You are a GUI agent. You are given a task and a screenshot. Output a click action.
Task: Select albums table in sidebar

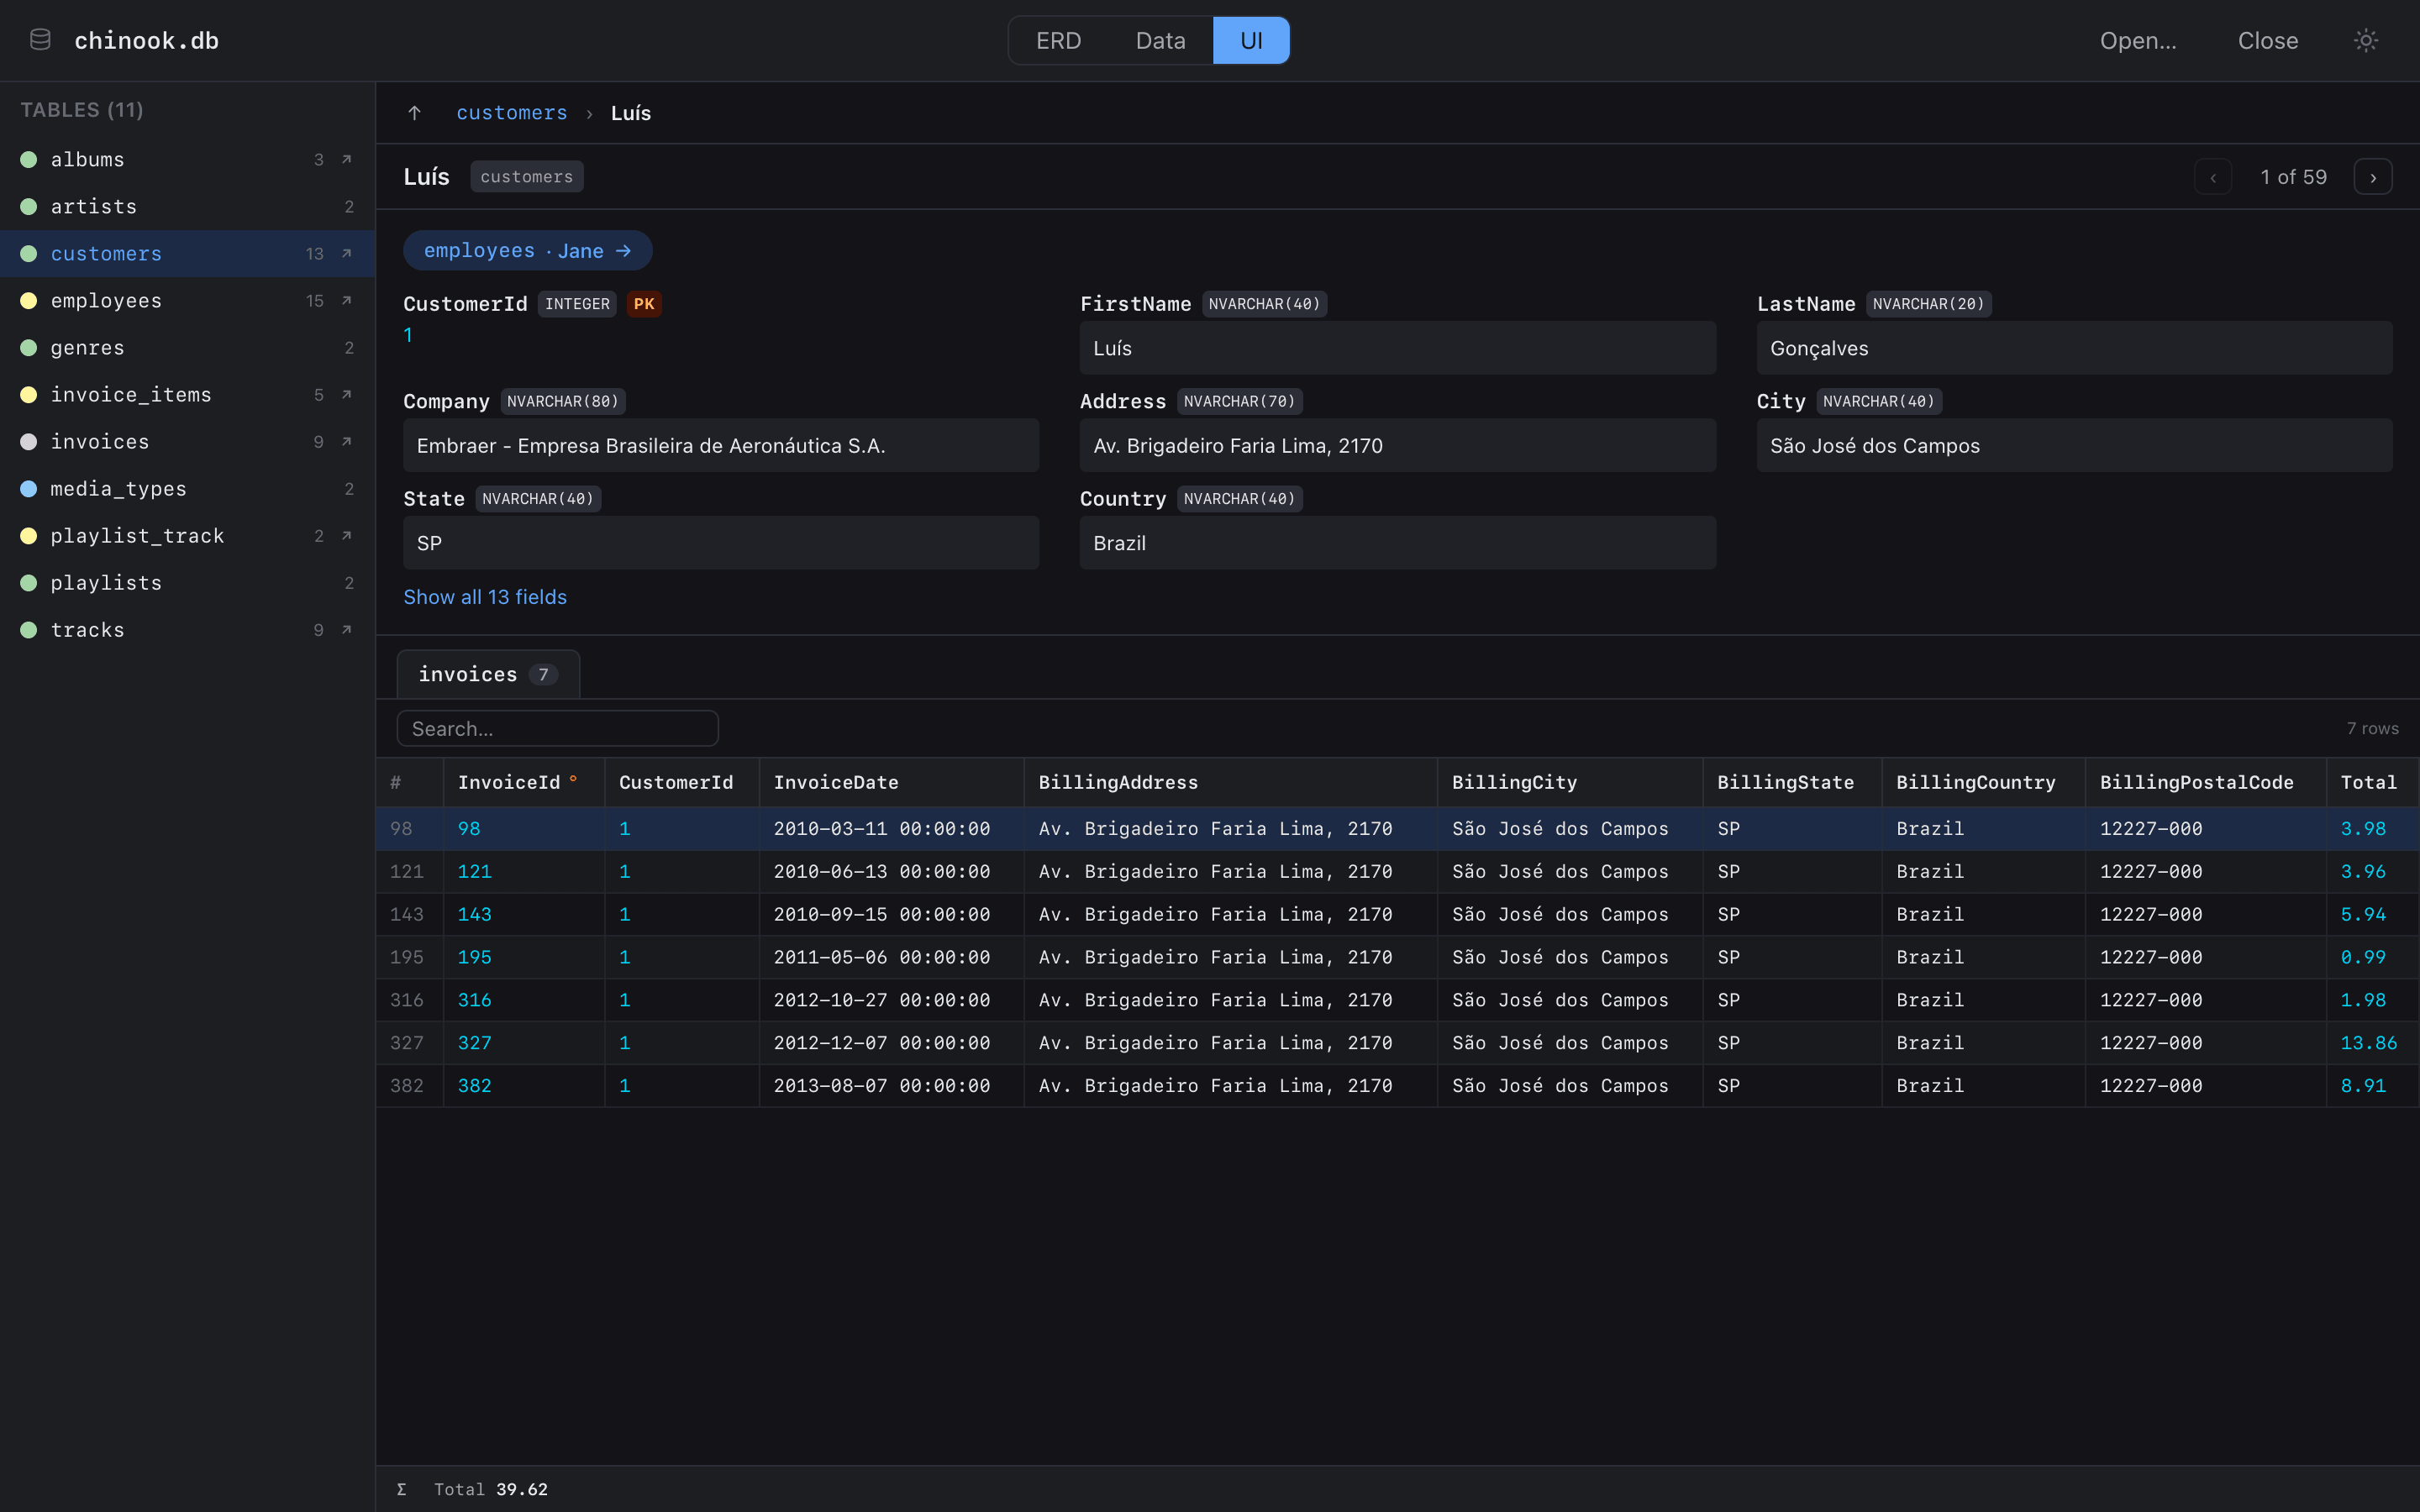click(187, 159)
